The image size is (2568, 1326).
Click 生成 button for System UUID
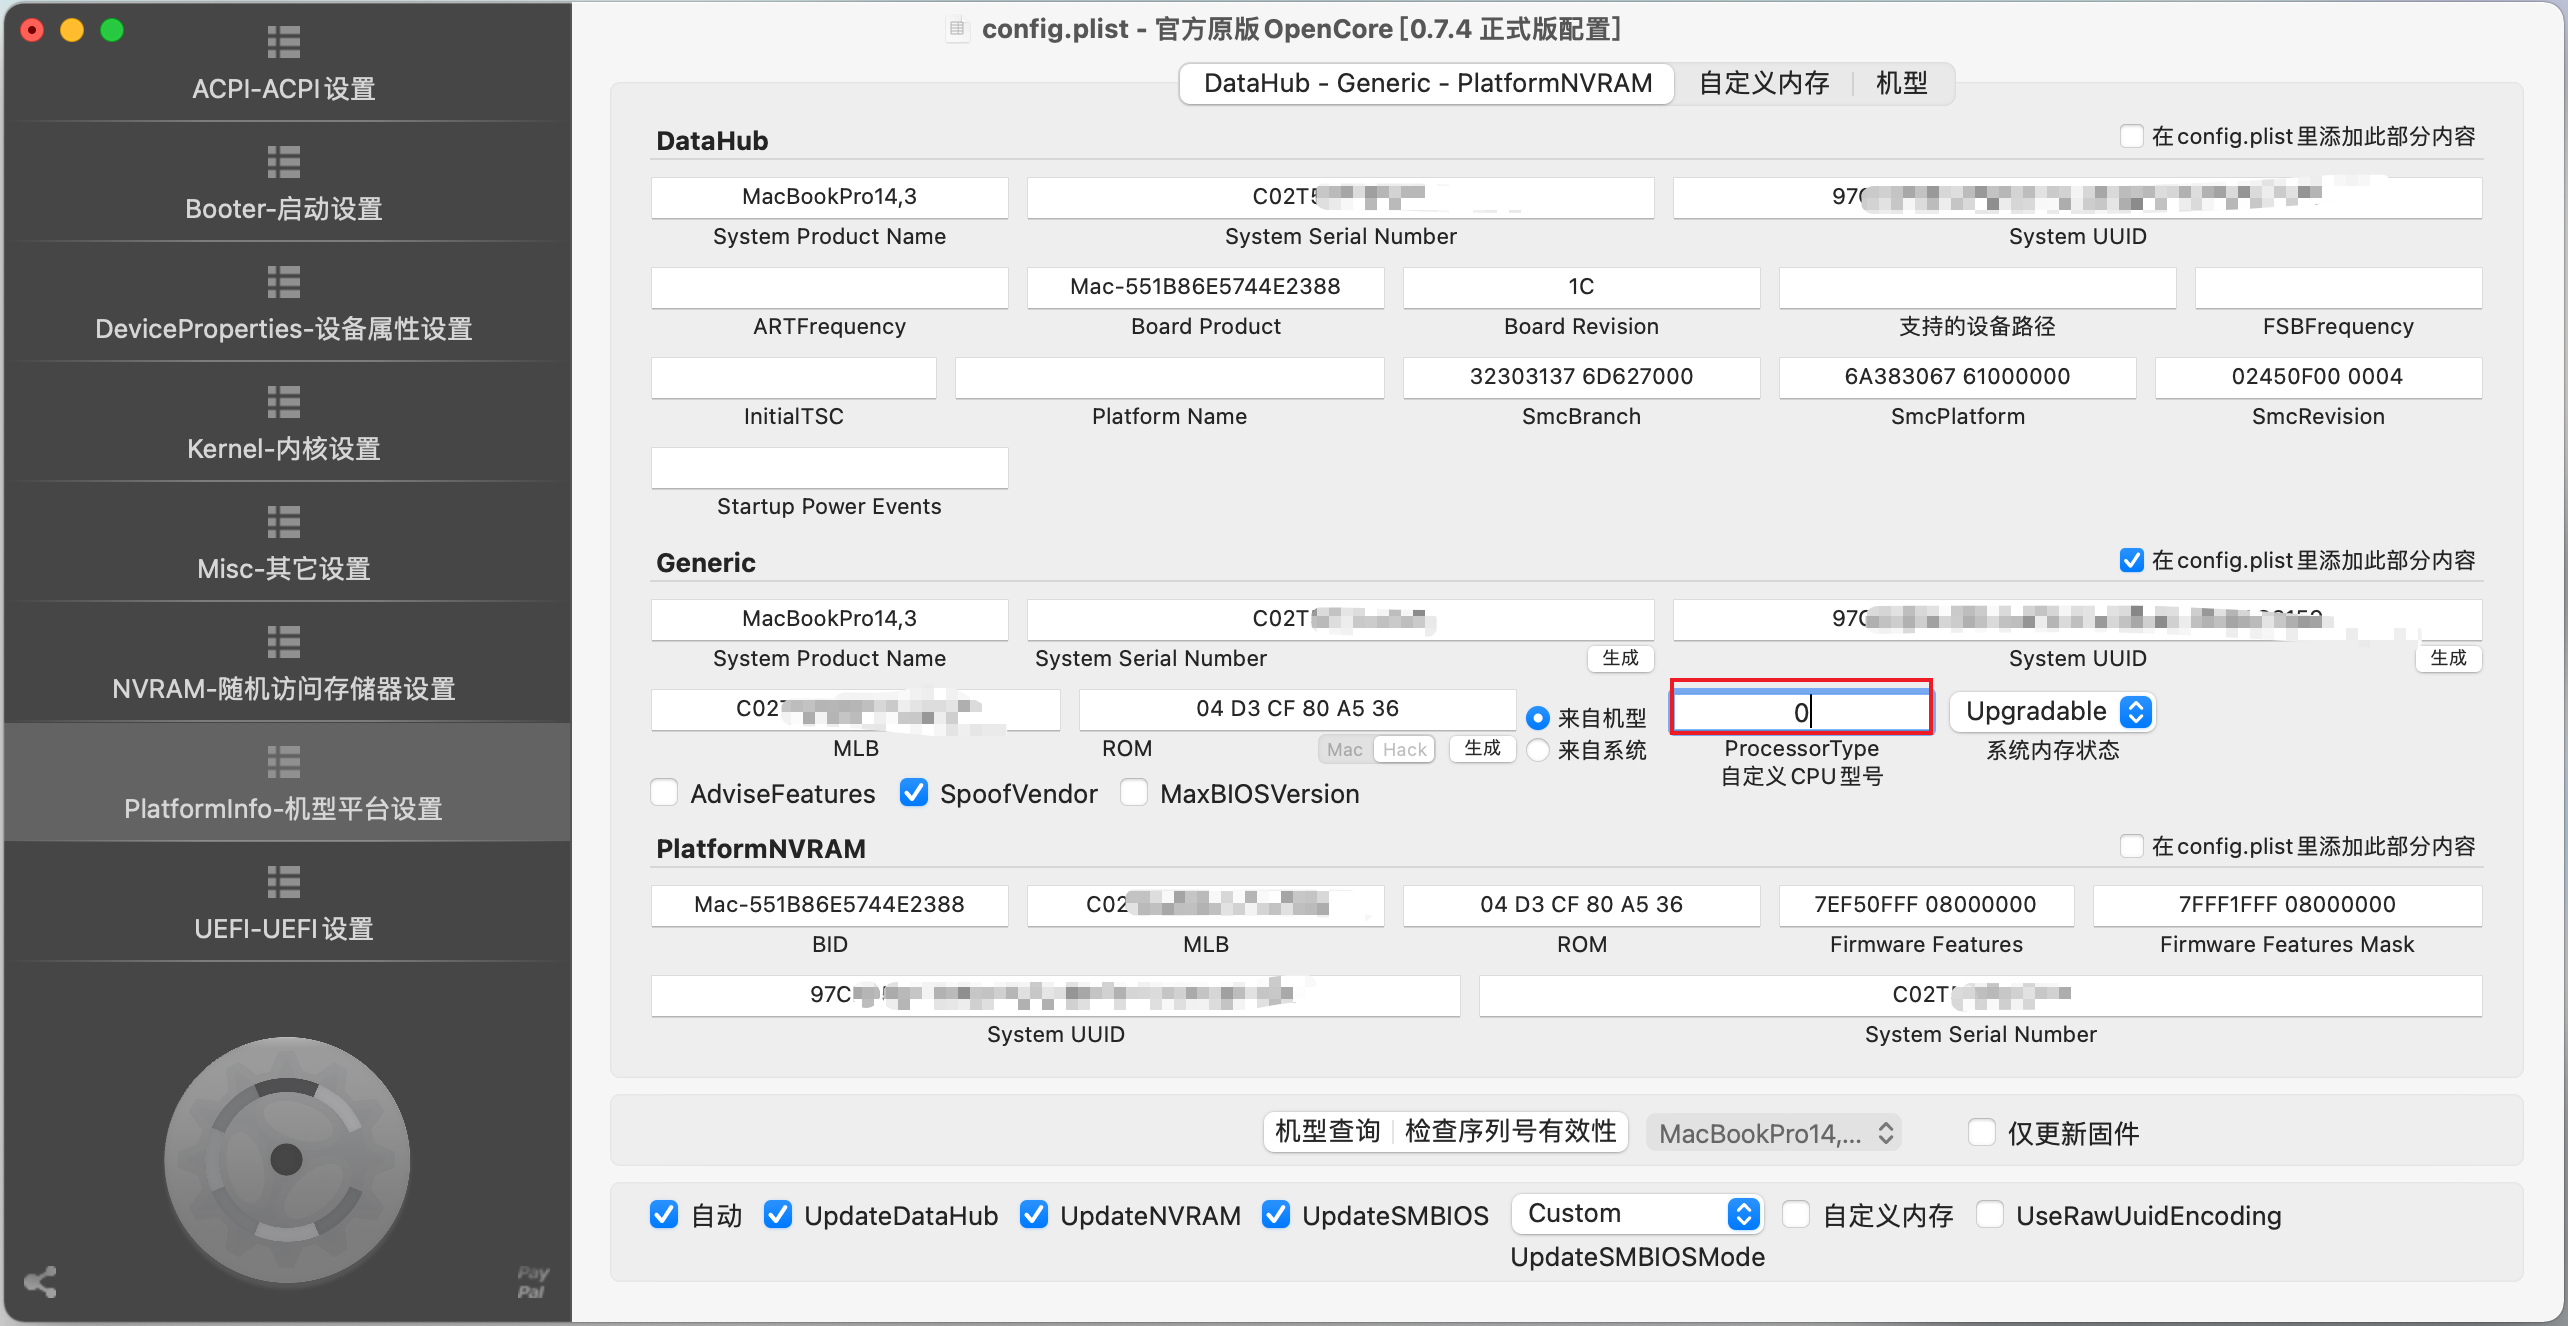click(x=2448, y=658)
